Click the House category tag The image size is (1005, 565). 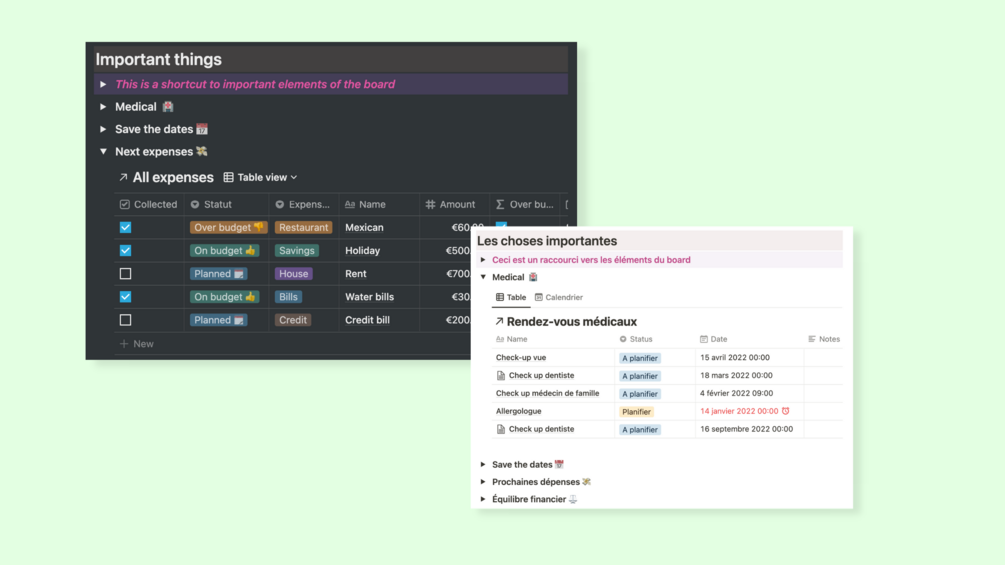click(294, 274)
